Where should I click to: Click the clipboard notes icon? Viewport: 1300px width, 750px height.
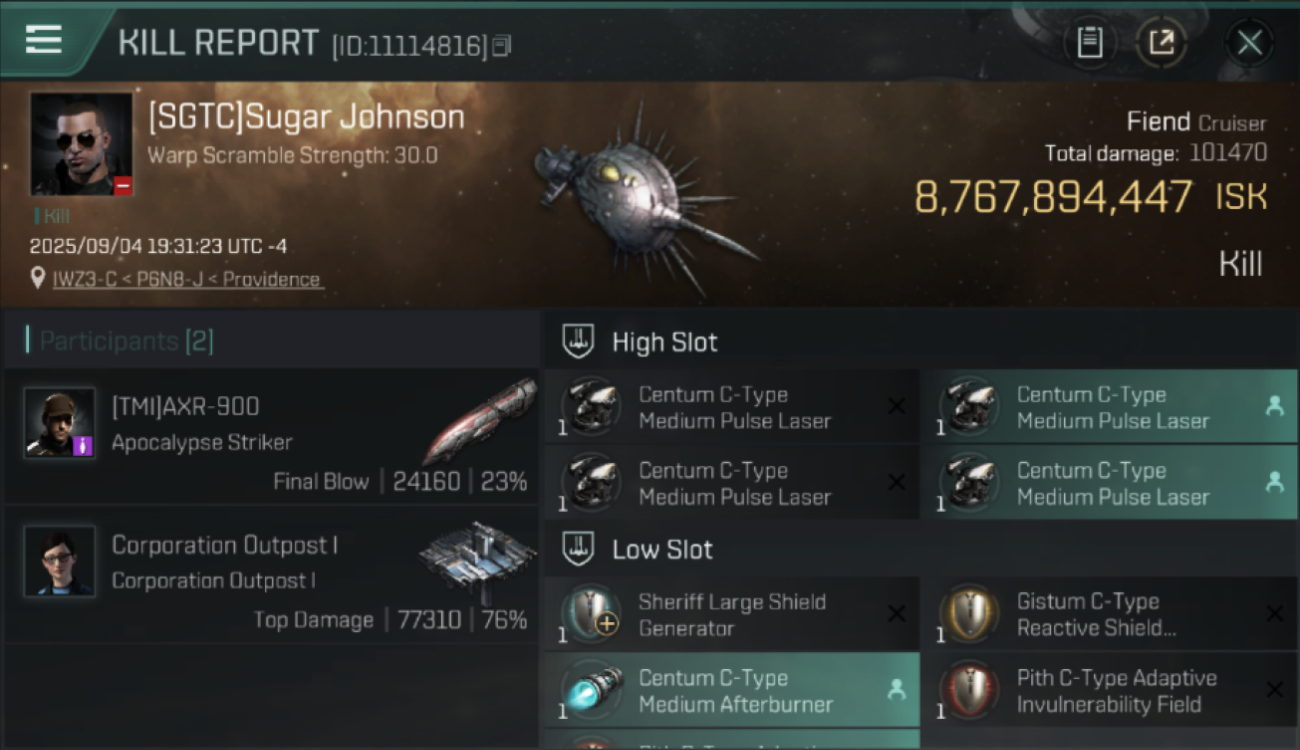(x=1089, y=43)
